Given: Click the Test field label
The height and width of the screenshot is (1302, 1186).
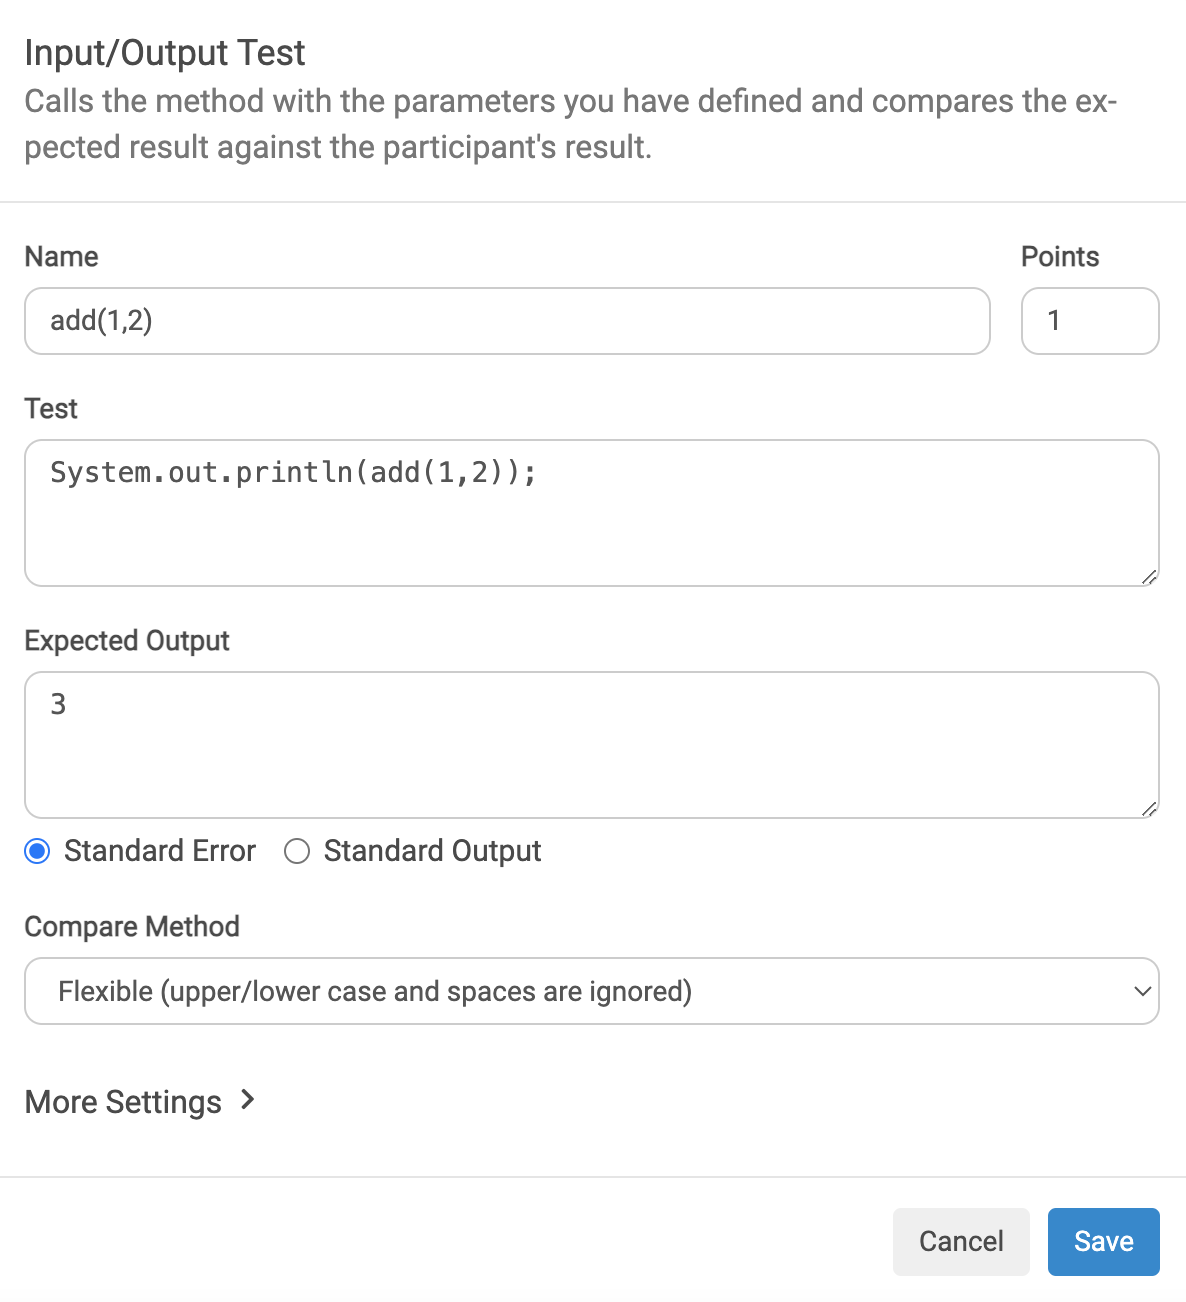Looking at the screenshot, I should [x=51, y=409].
